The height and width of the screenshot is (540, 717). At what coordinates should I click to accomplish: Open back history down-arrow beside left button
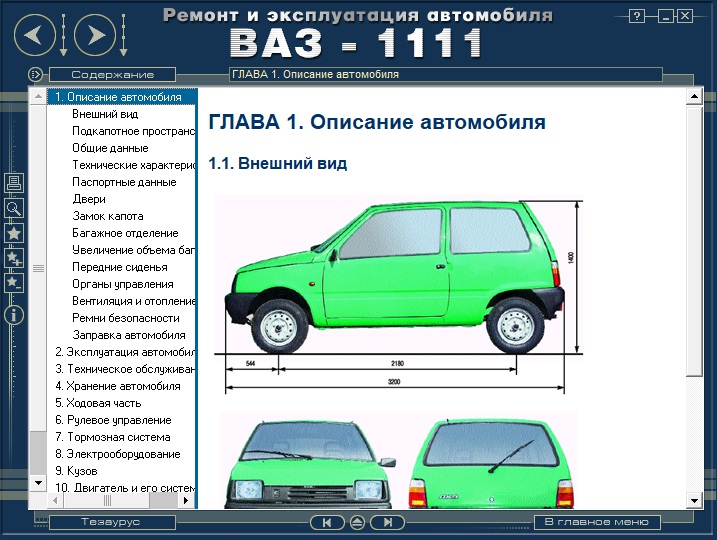click(x=64, y=35)
